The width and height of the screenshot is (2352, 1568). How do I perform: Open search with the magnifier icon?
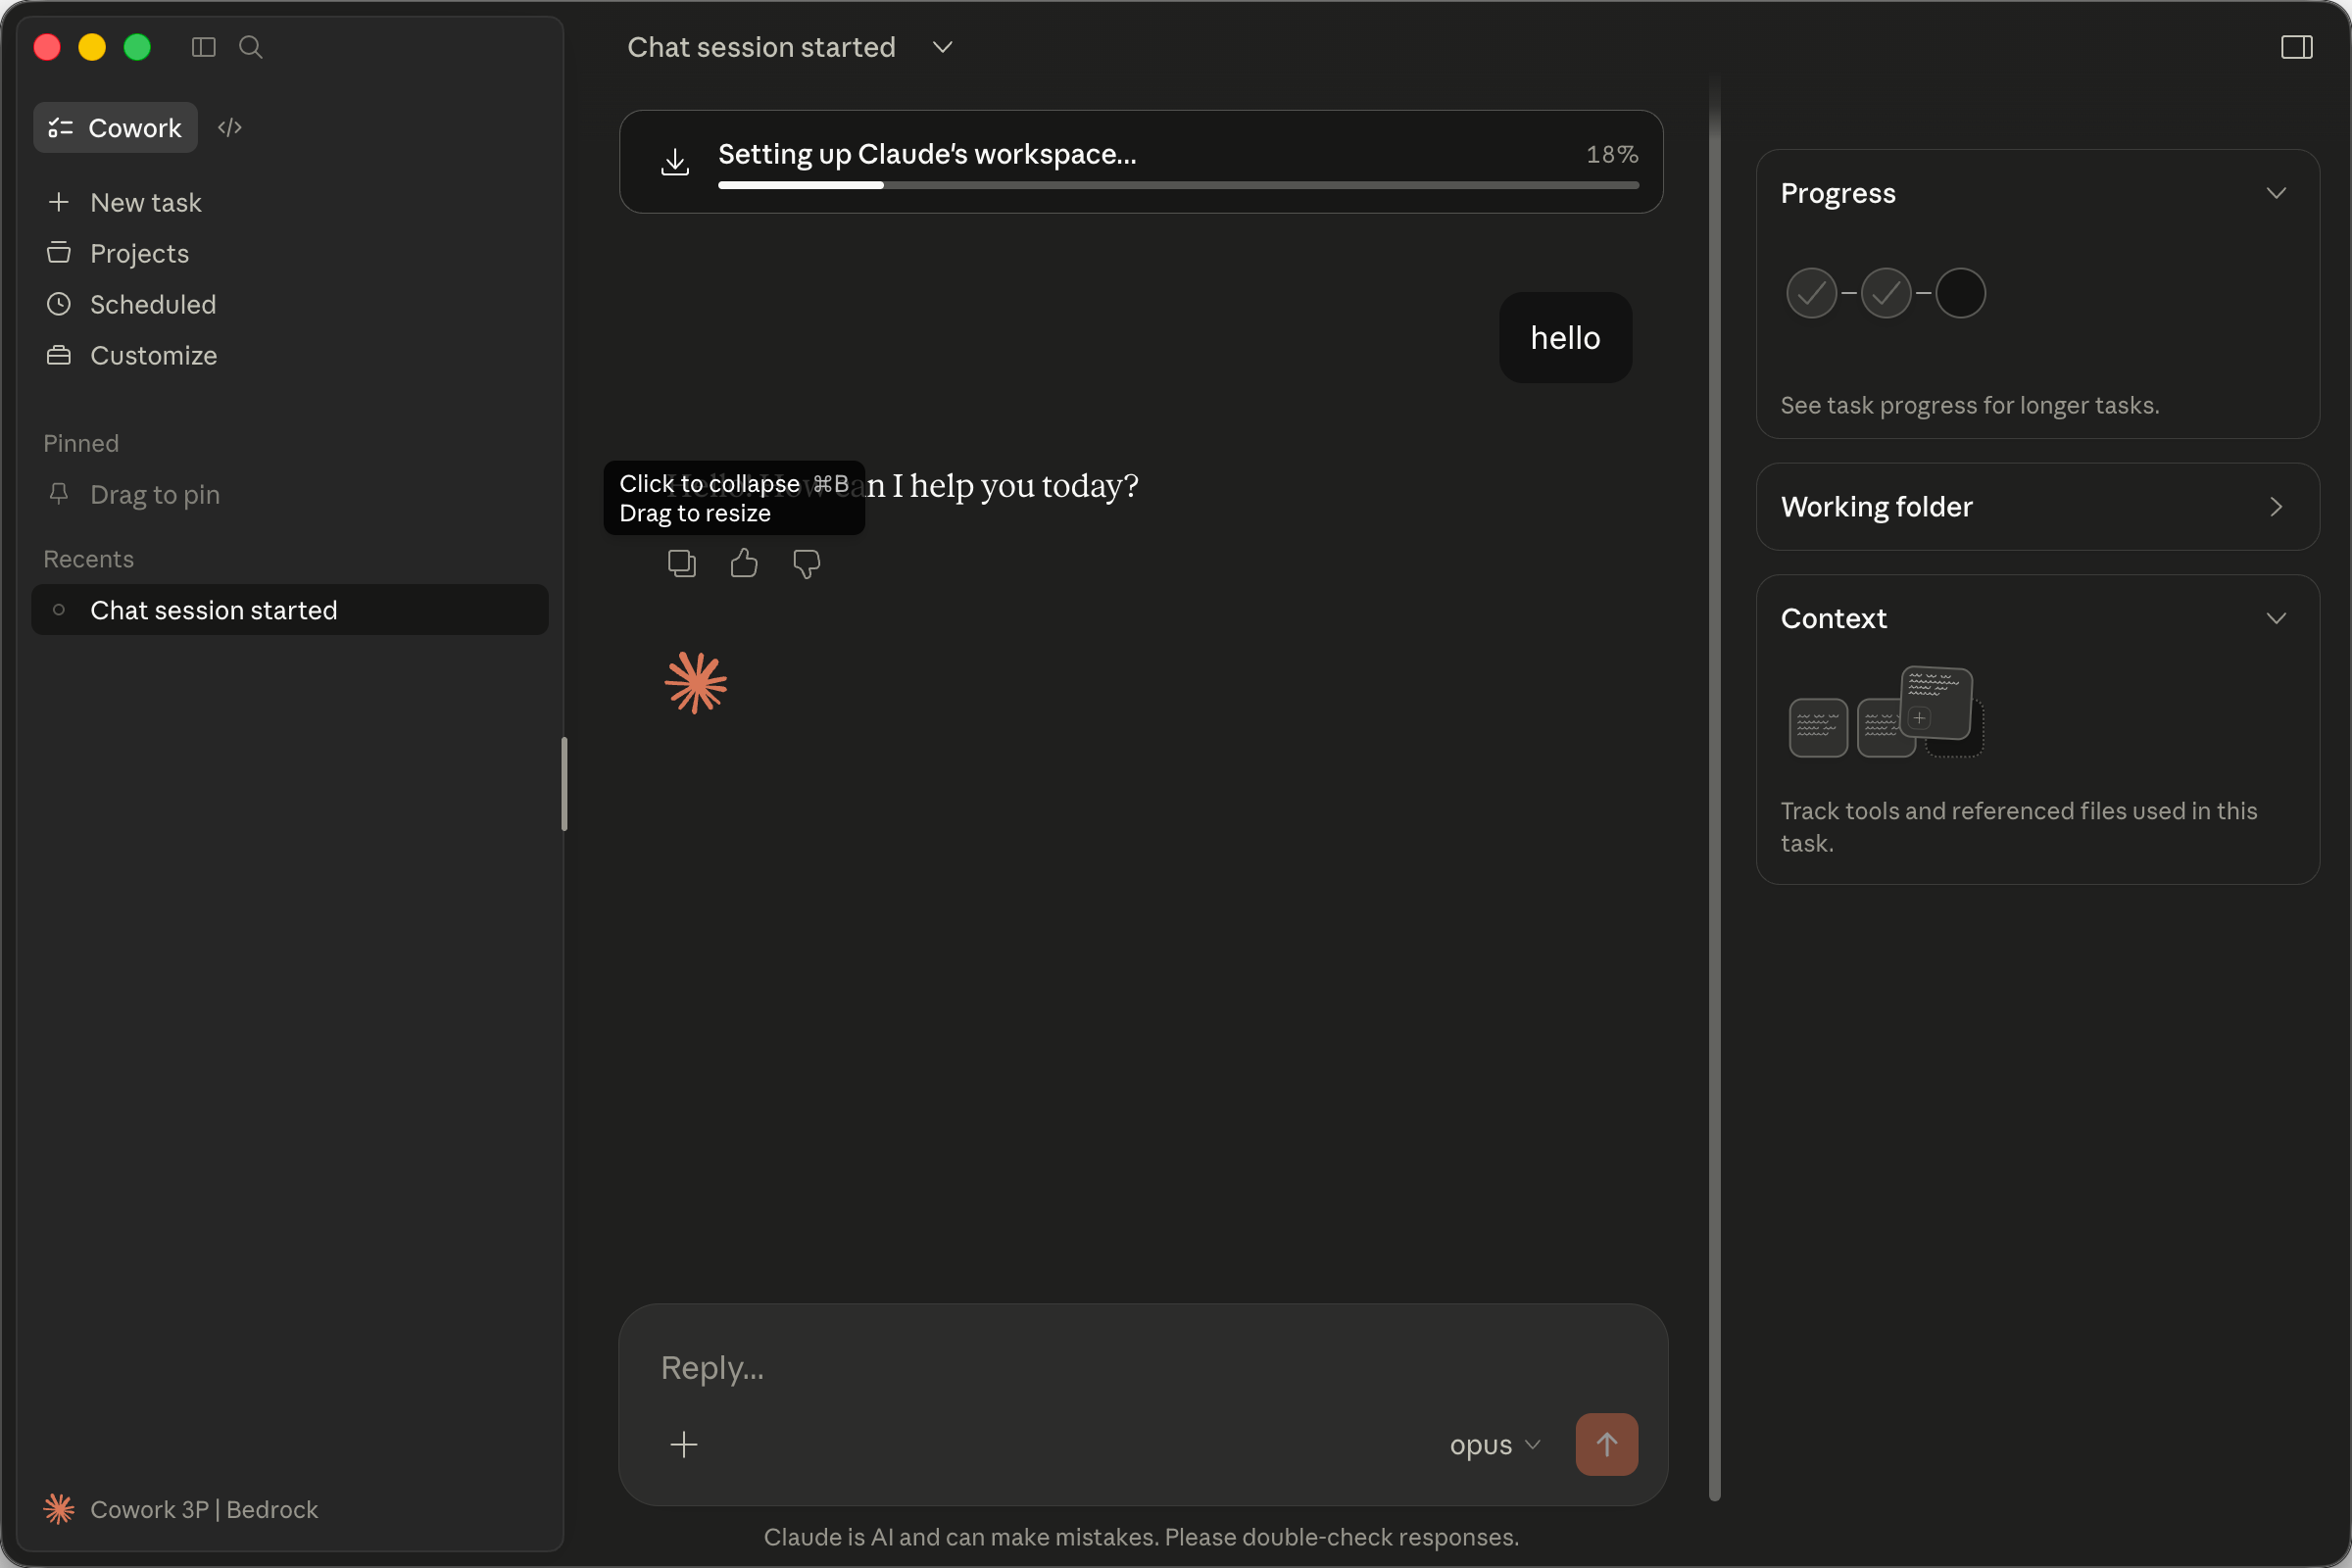(250, 47)
